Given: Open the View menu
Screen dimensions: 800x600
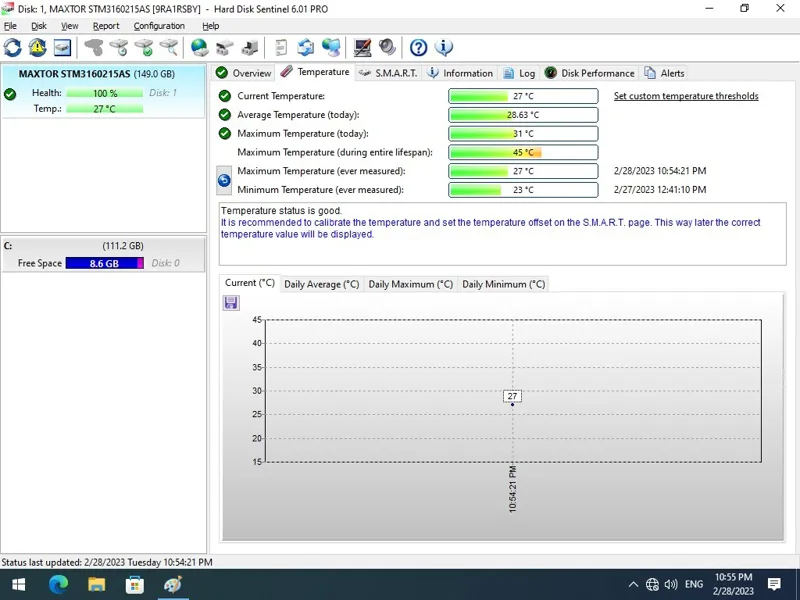Looking at the screenshot, I should coord(69,26).
